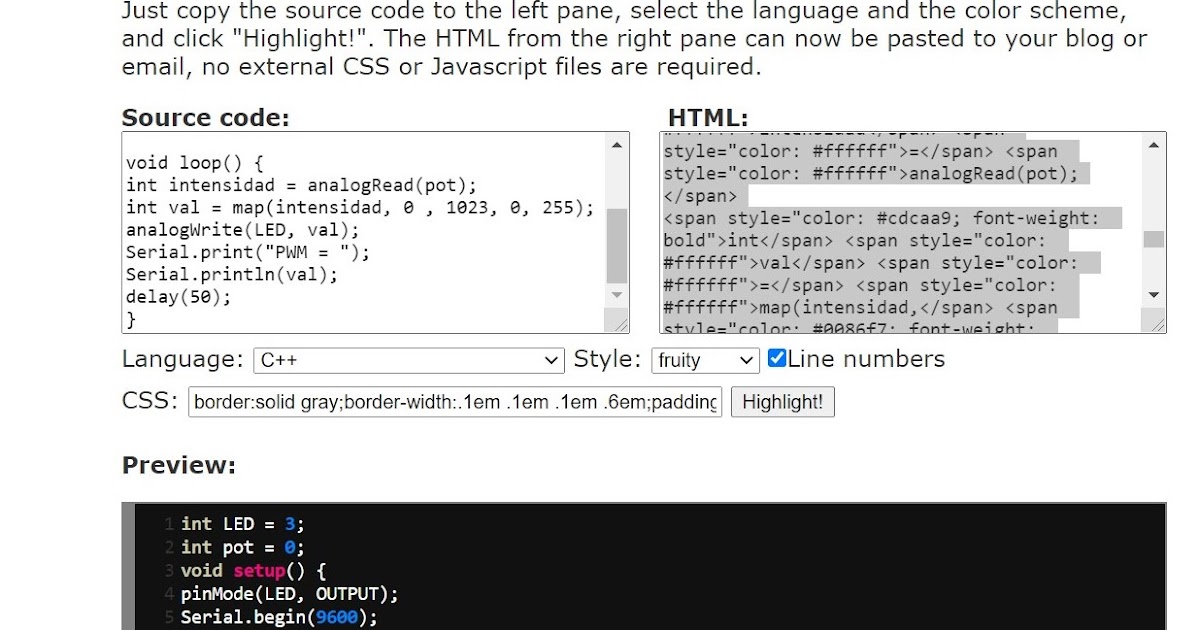
Task: Click the Preview: heading
Action: coord(177,465)
